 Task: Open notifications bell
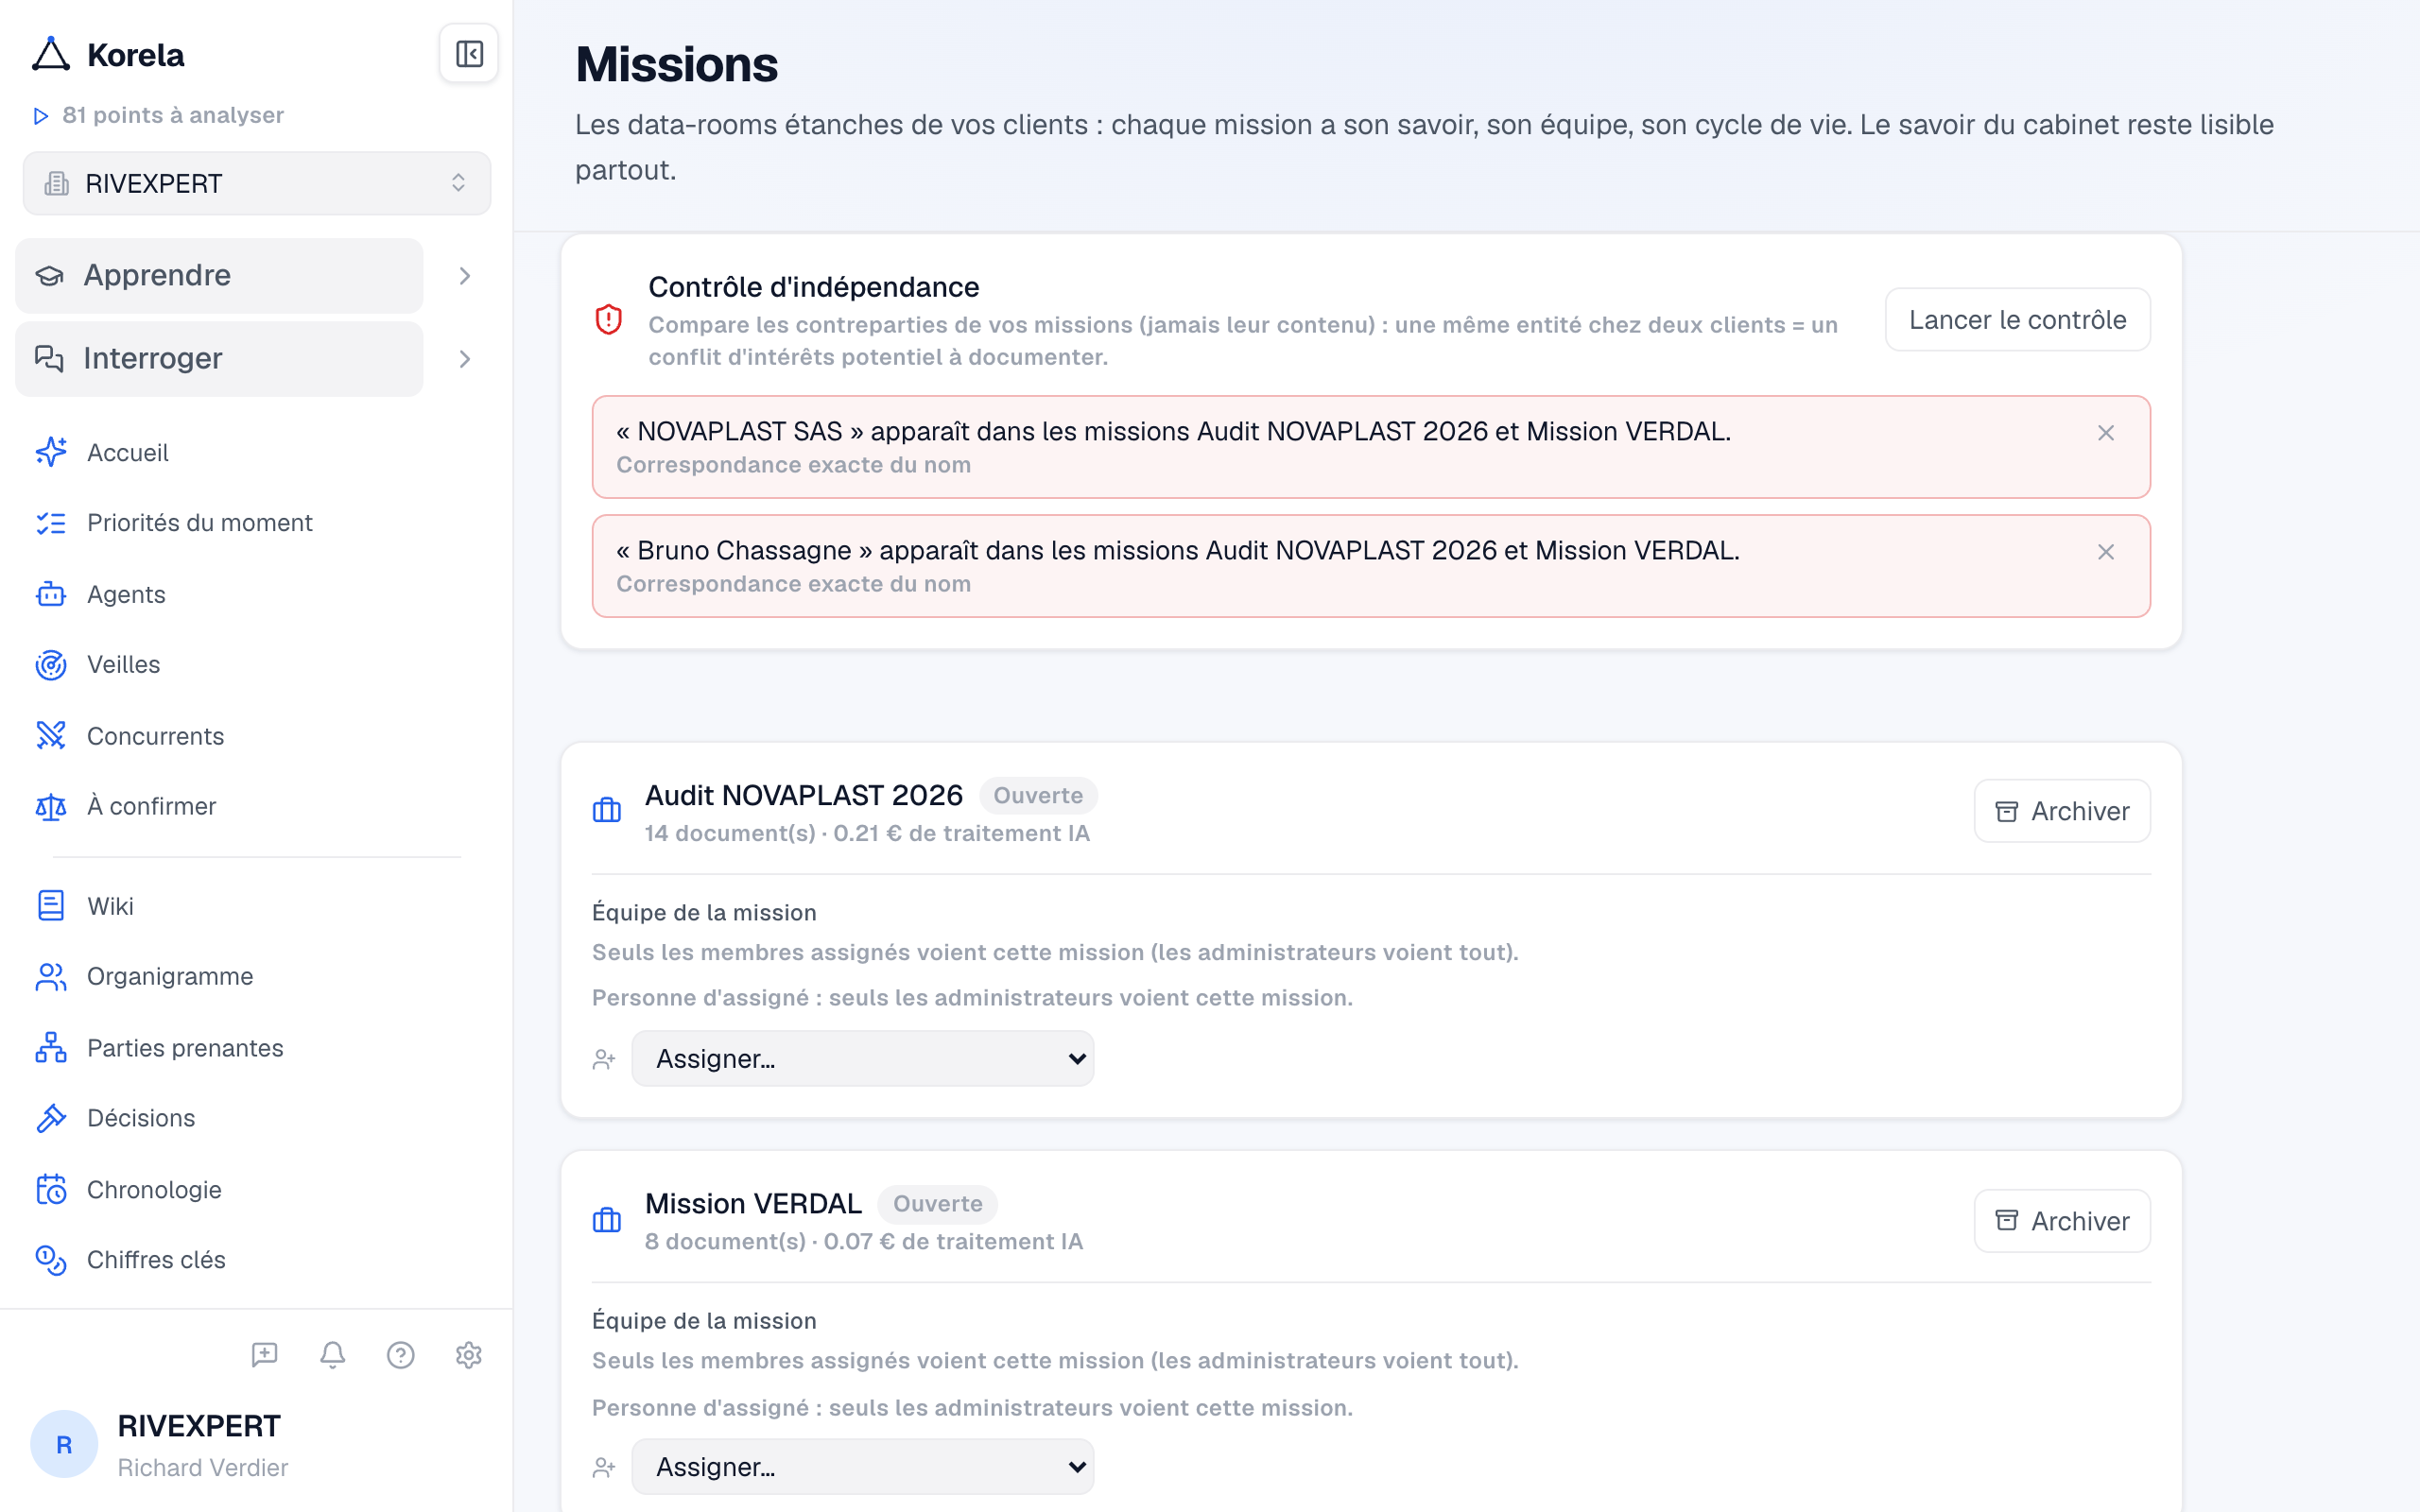coord(333,1355)
